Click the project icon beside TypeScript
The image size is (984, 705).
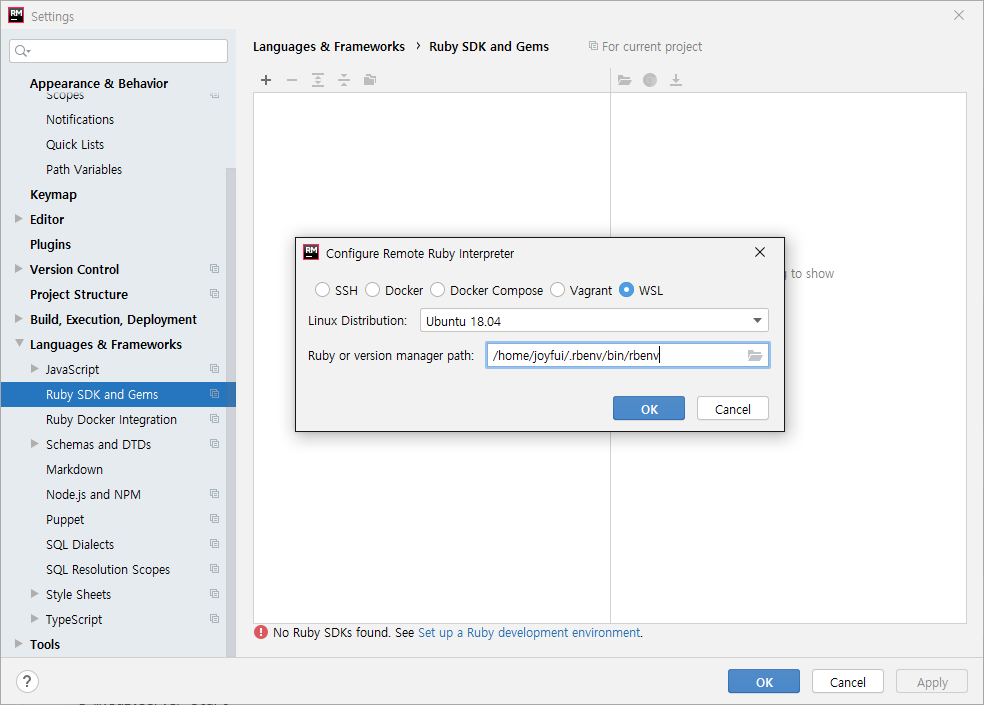[x=215, y=618]
